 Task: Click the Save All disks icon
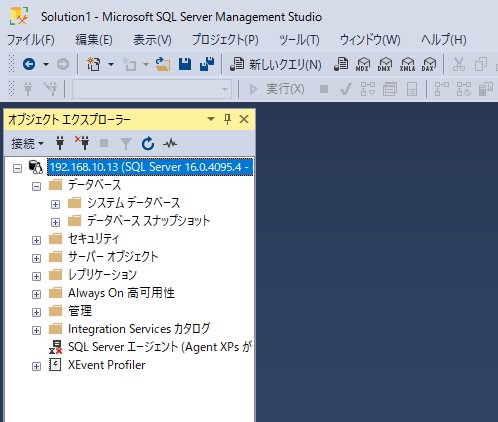tap(207, 64)
